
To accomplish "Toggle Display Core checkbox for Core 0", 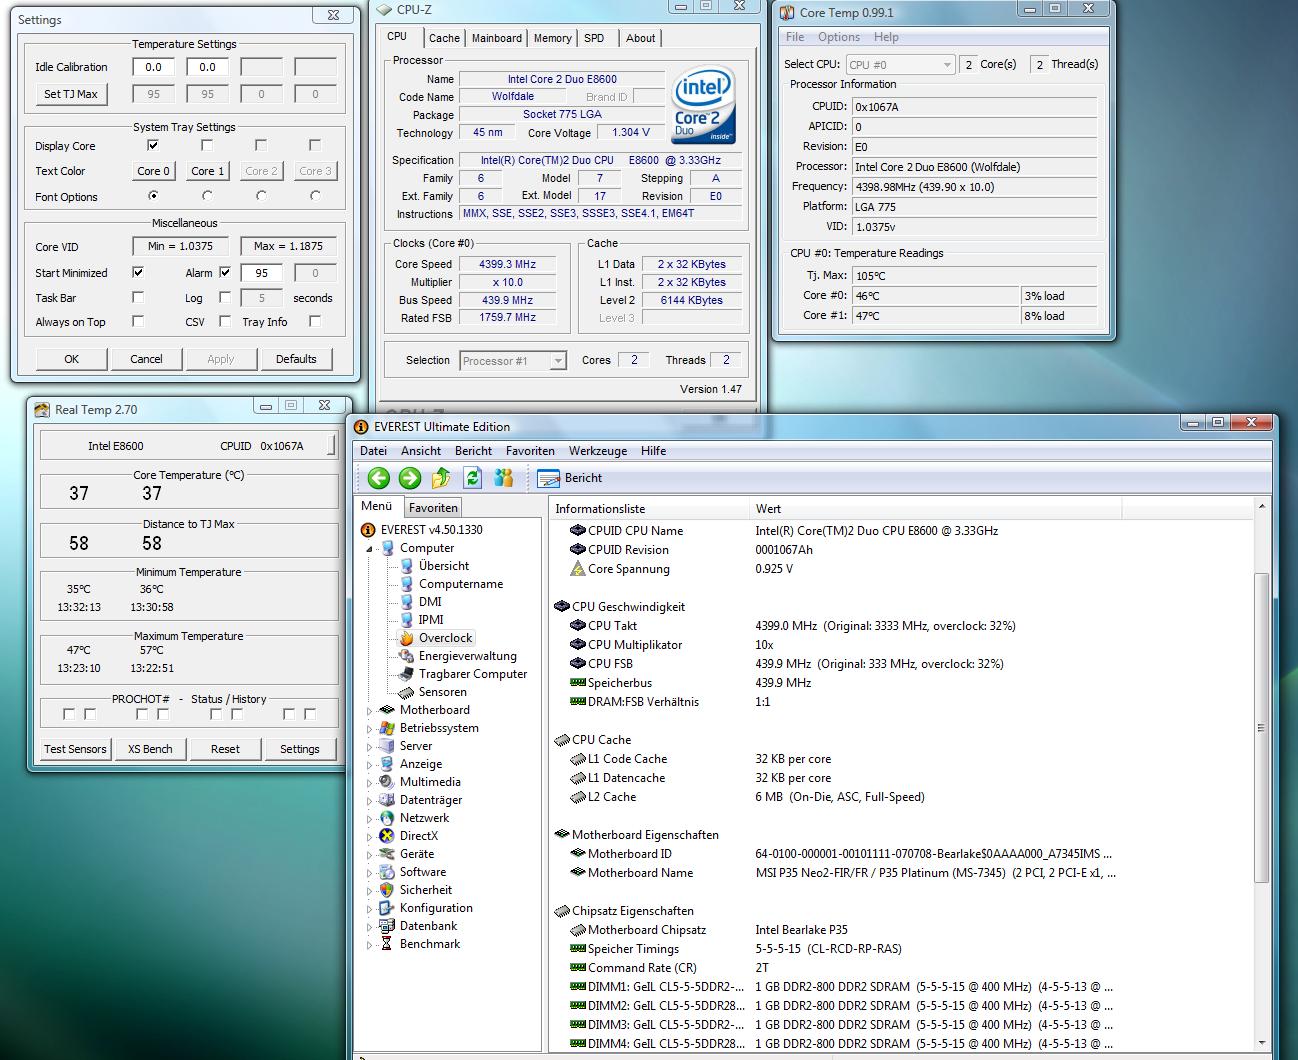I will pyautogui.click(x=153, y=145).
